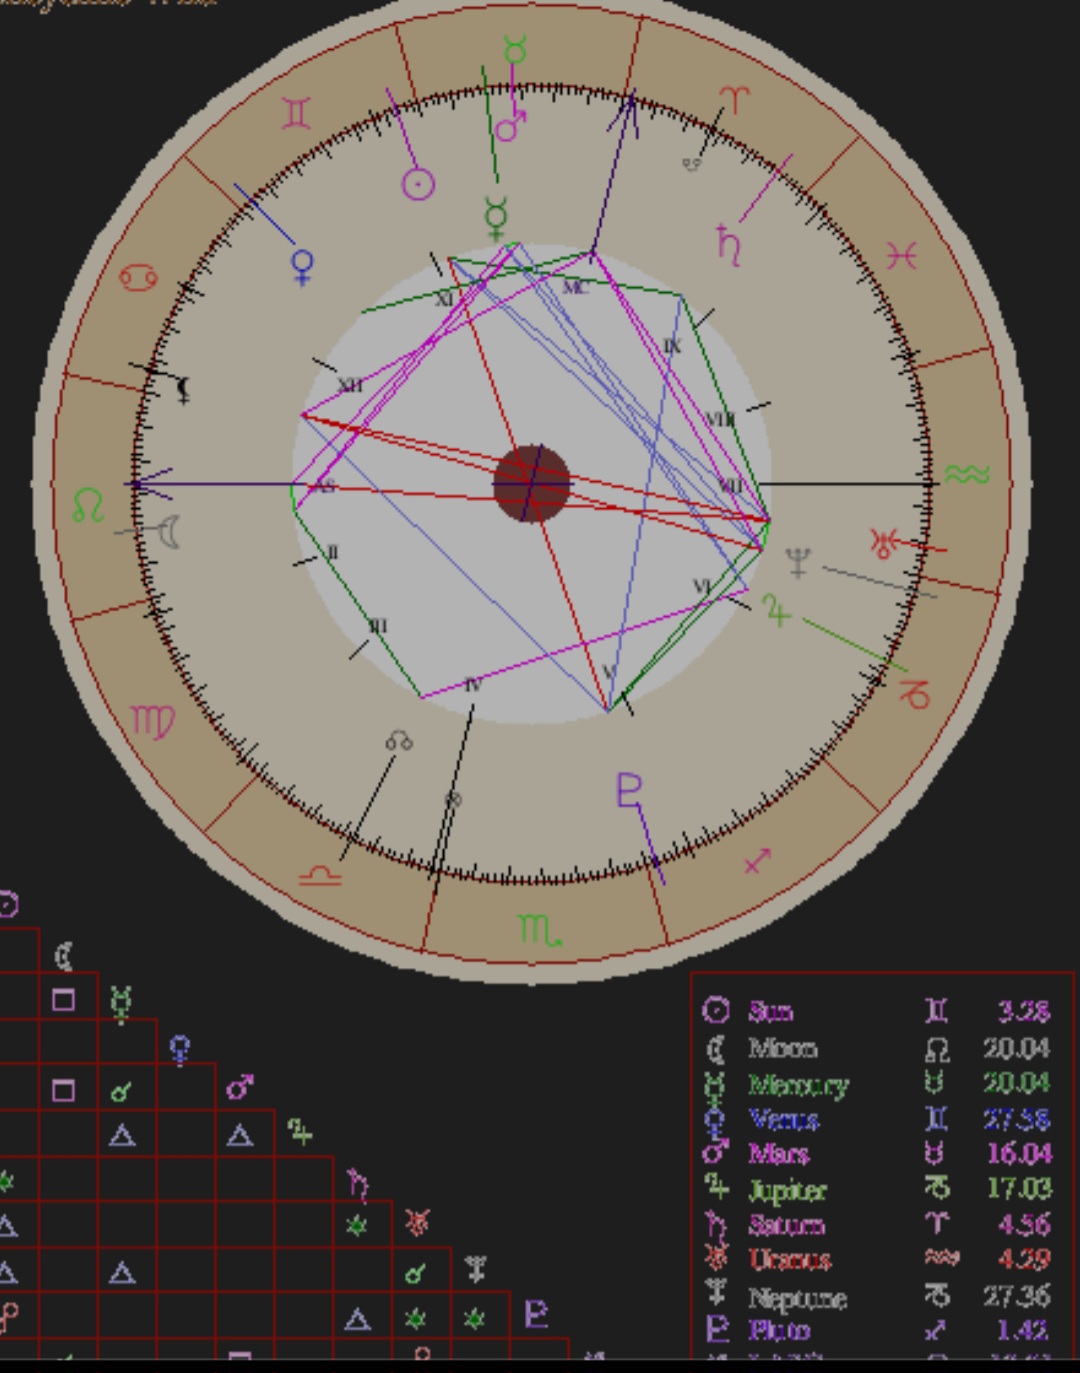The height and width of the screenshot is (1373, 1080).
Task: Select the Neptune trident glyph in the wheel
Action: pyautogui.click(x=797, y=563)
